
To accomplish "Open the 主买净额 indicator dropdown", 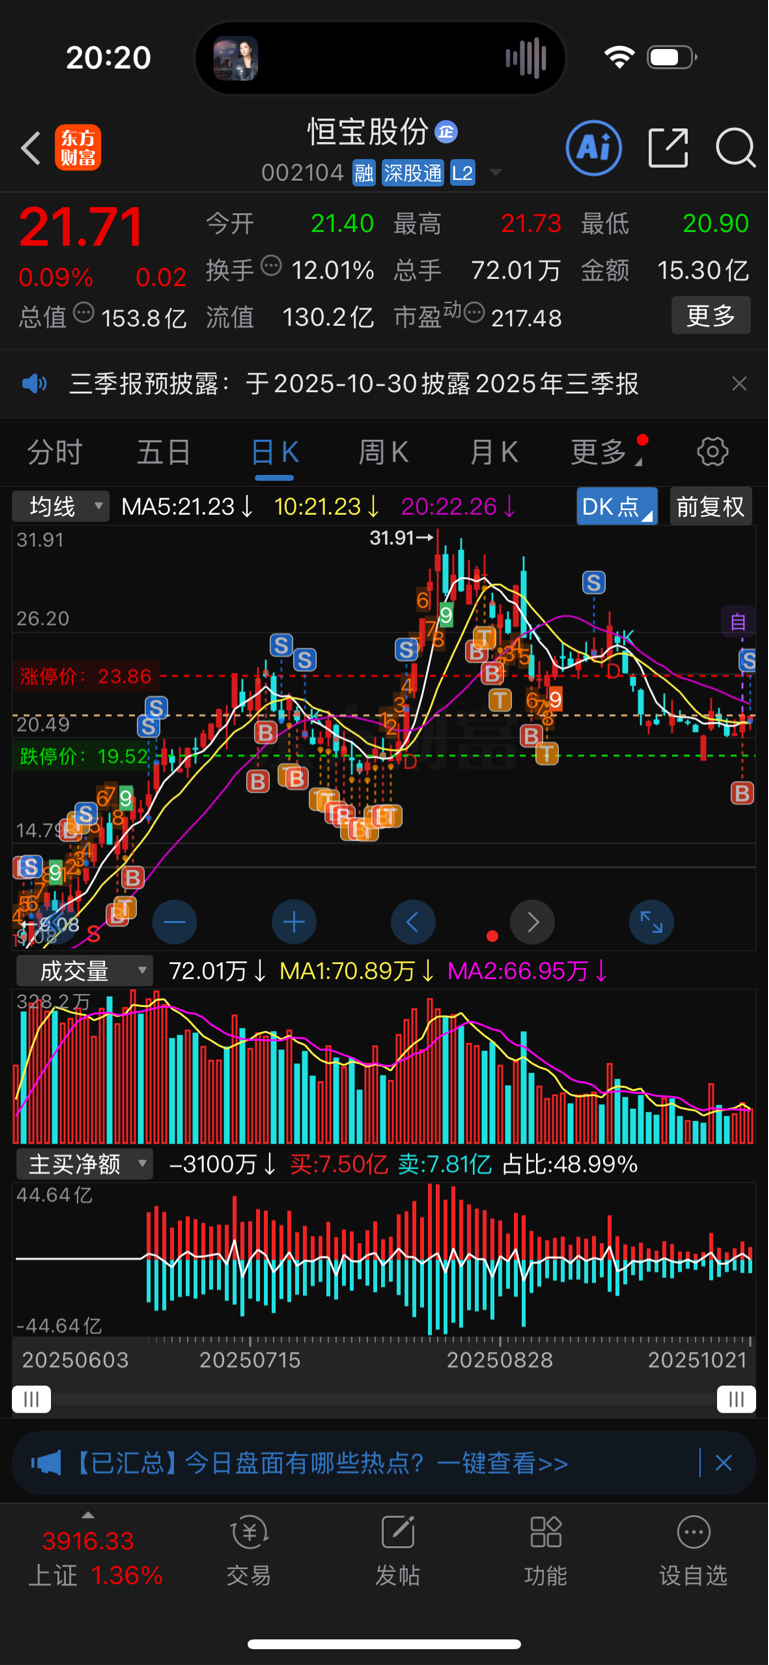I will click(x=84, y=1164).
